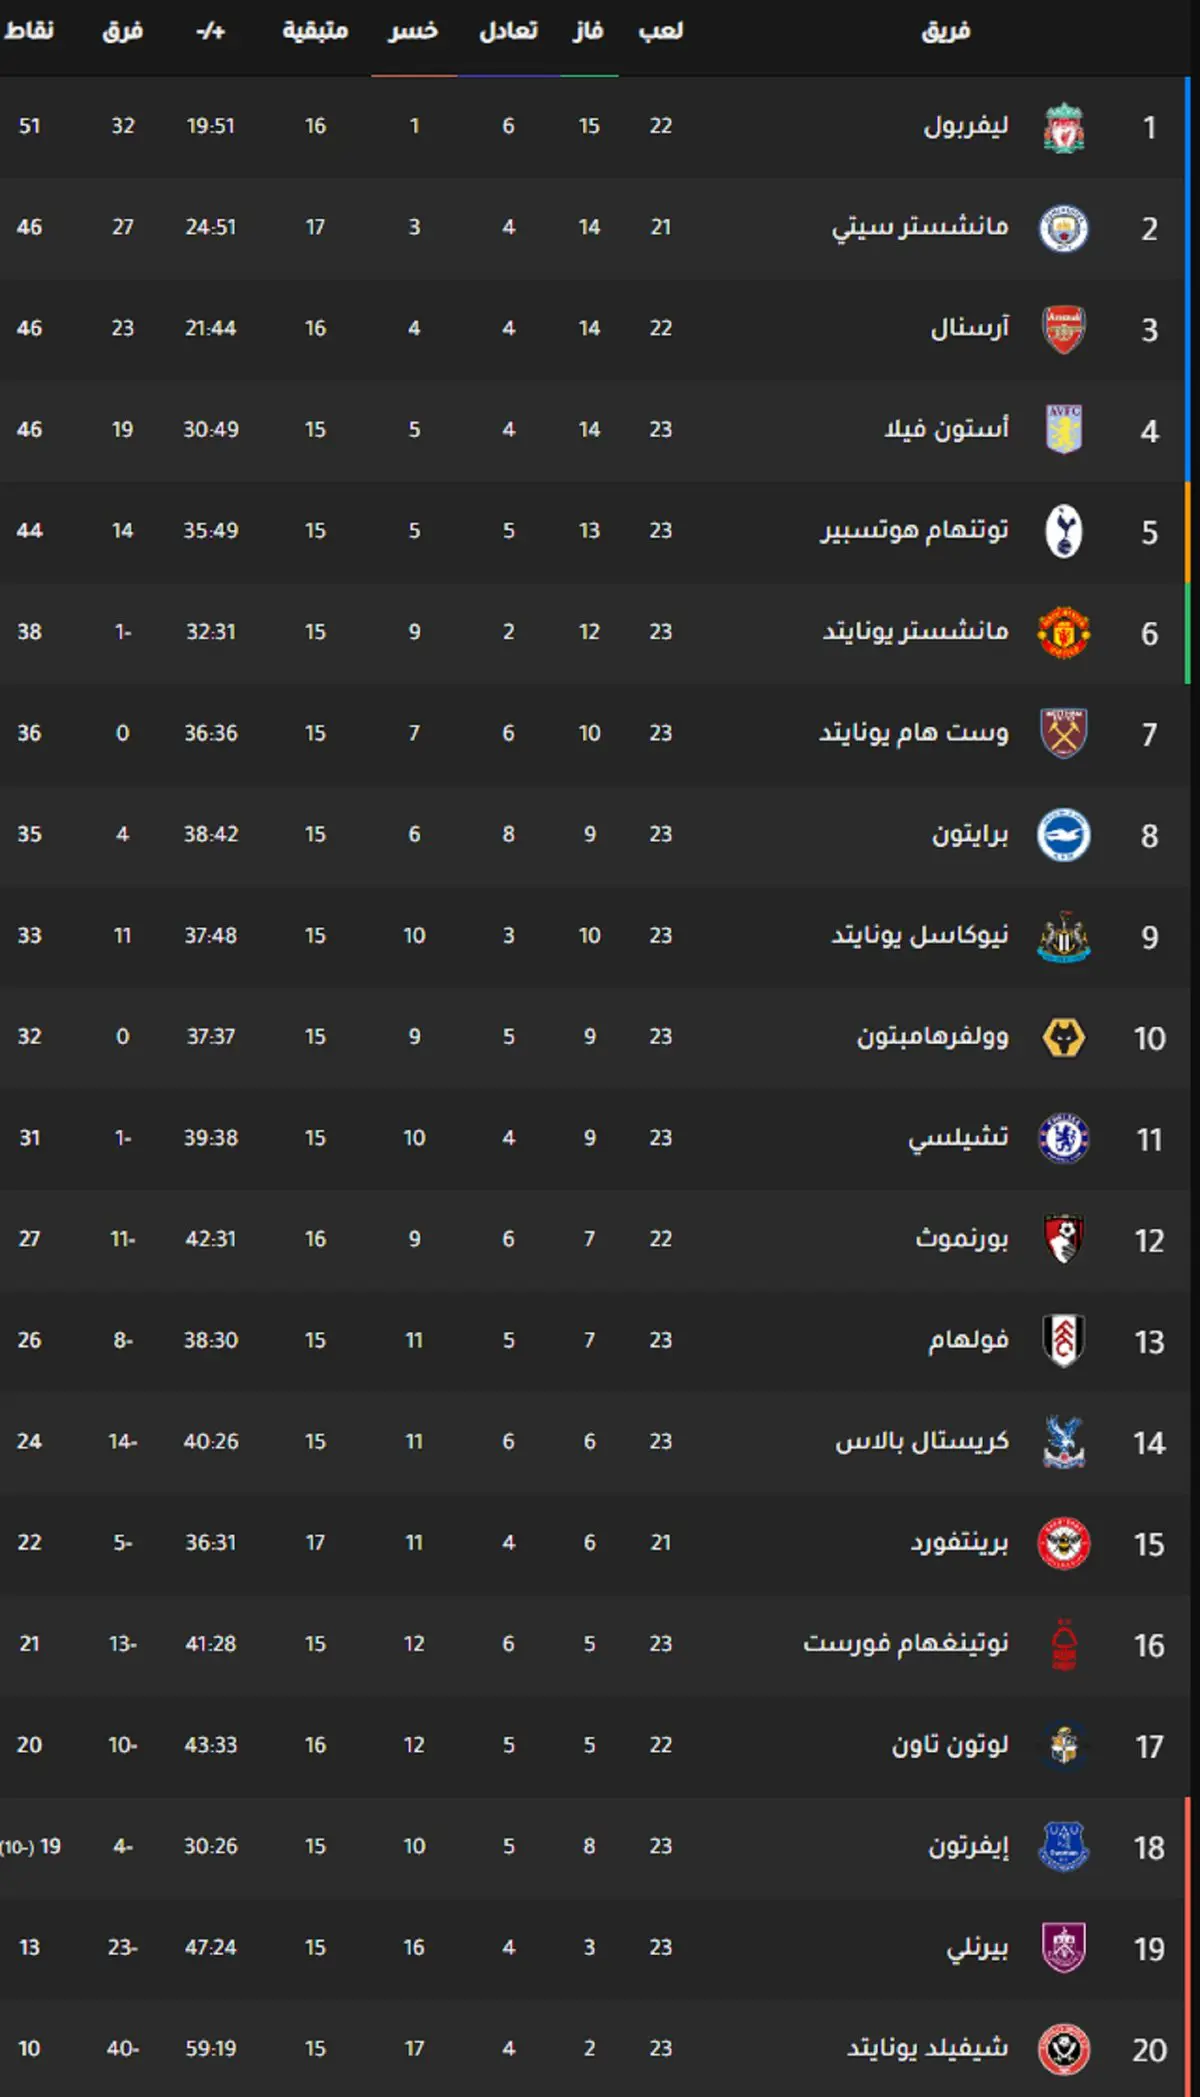Click the Brentford bee crest

click(1063, 1543)
